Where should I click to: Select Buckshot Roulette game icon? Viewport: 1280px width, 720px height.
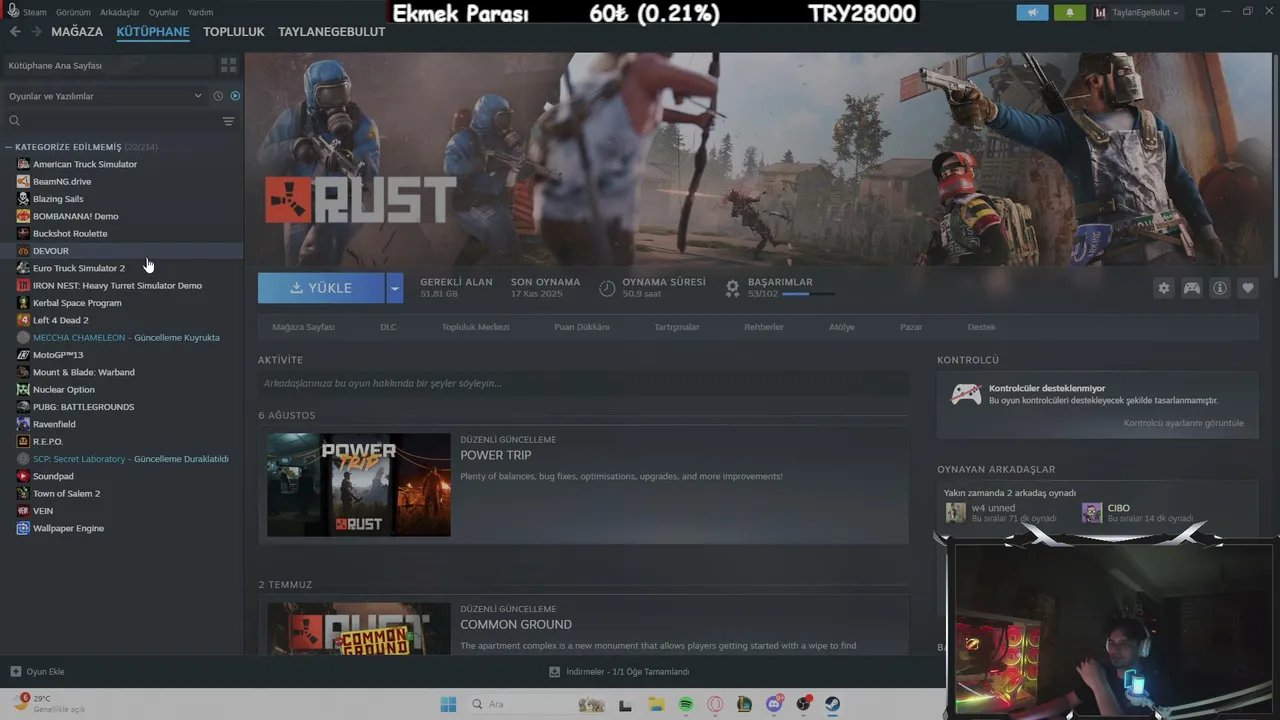pos(23,233)
